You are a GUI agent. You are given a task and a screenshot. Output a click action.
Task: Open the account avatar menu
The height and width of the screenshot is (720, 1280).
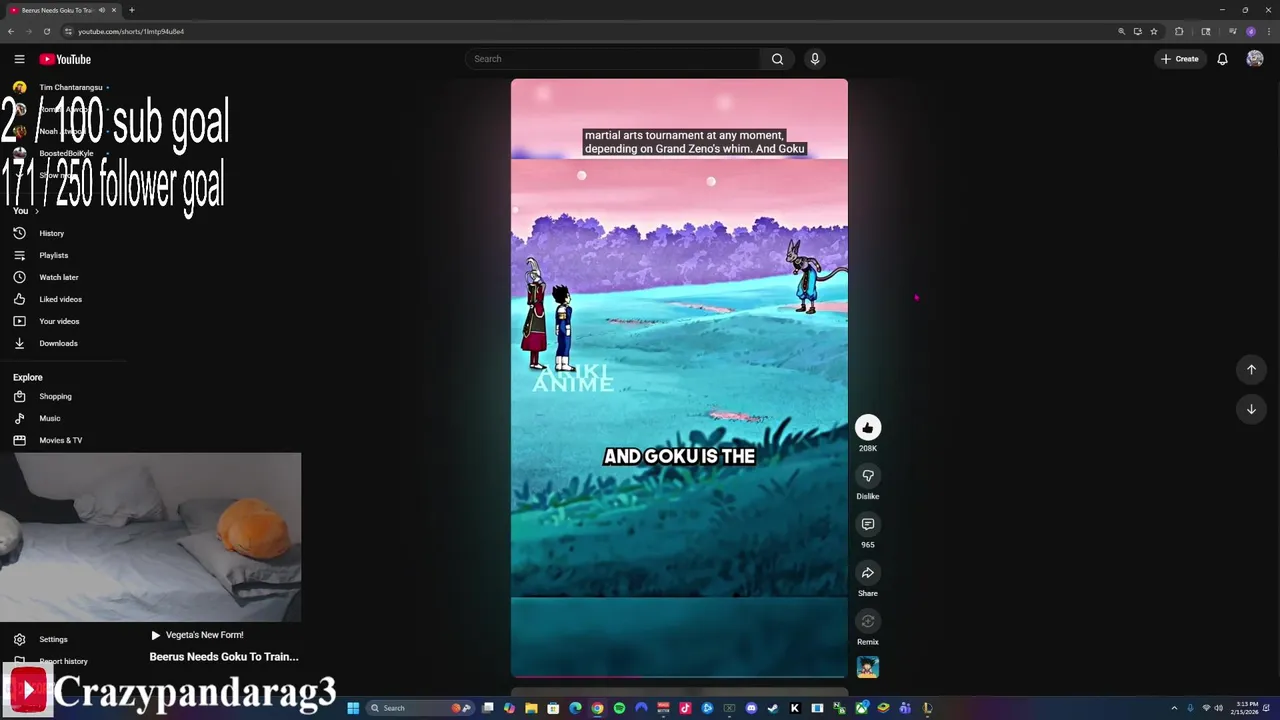coord(1255,59)
